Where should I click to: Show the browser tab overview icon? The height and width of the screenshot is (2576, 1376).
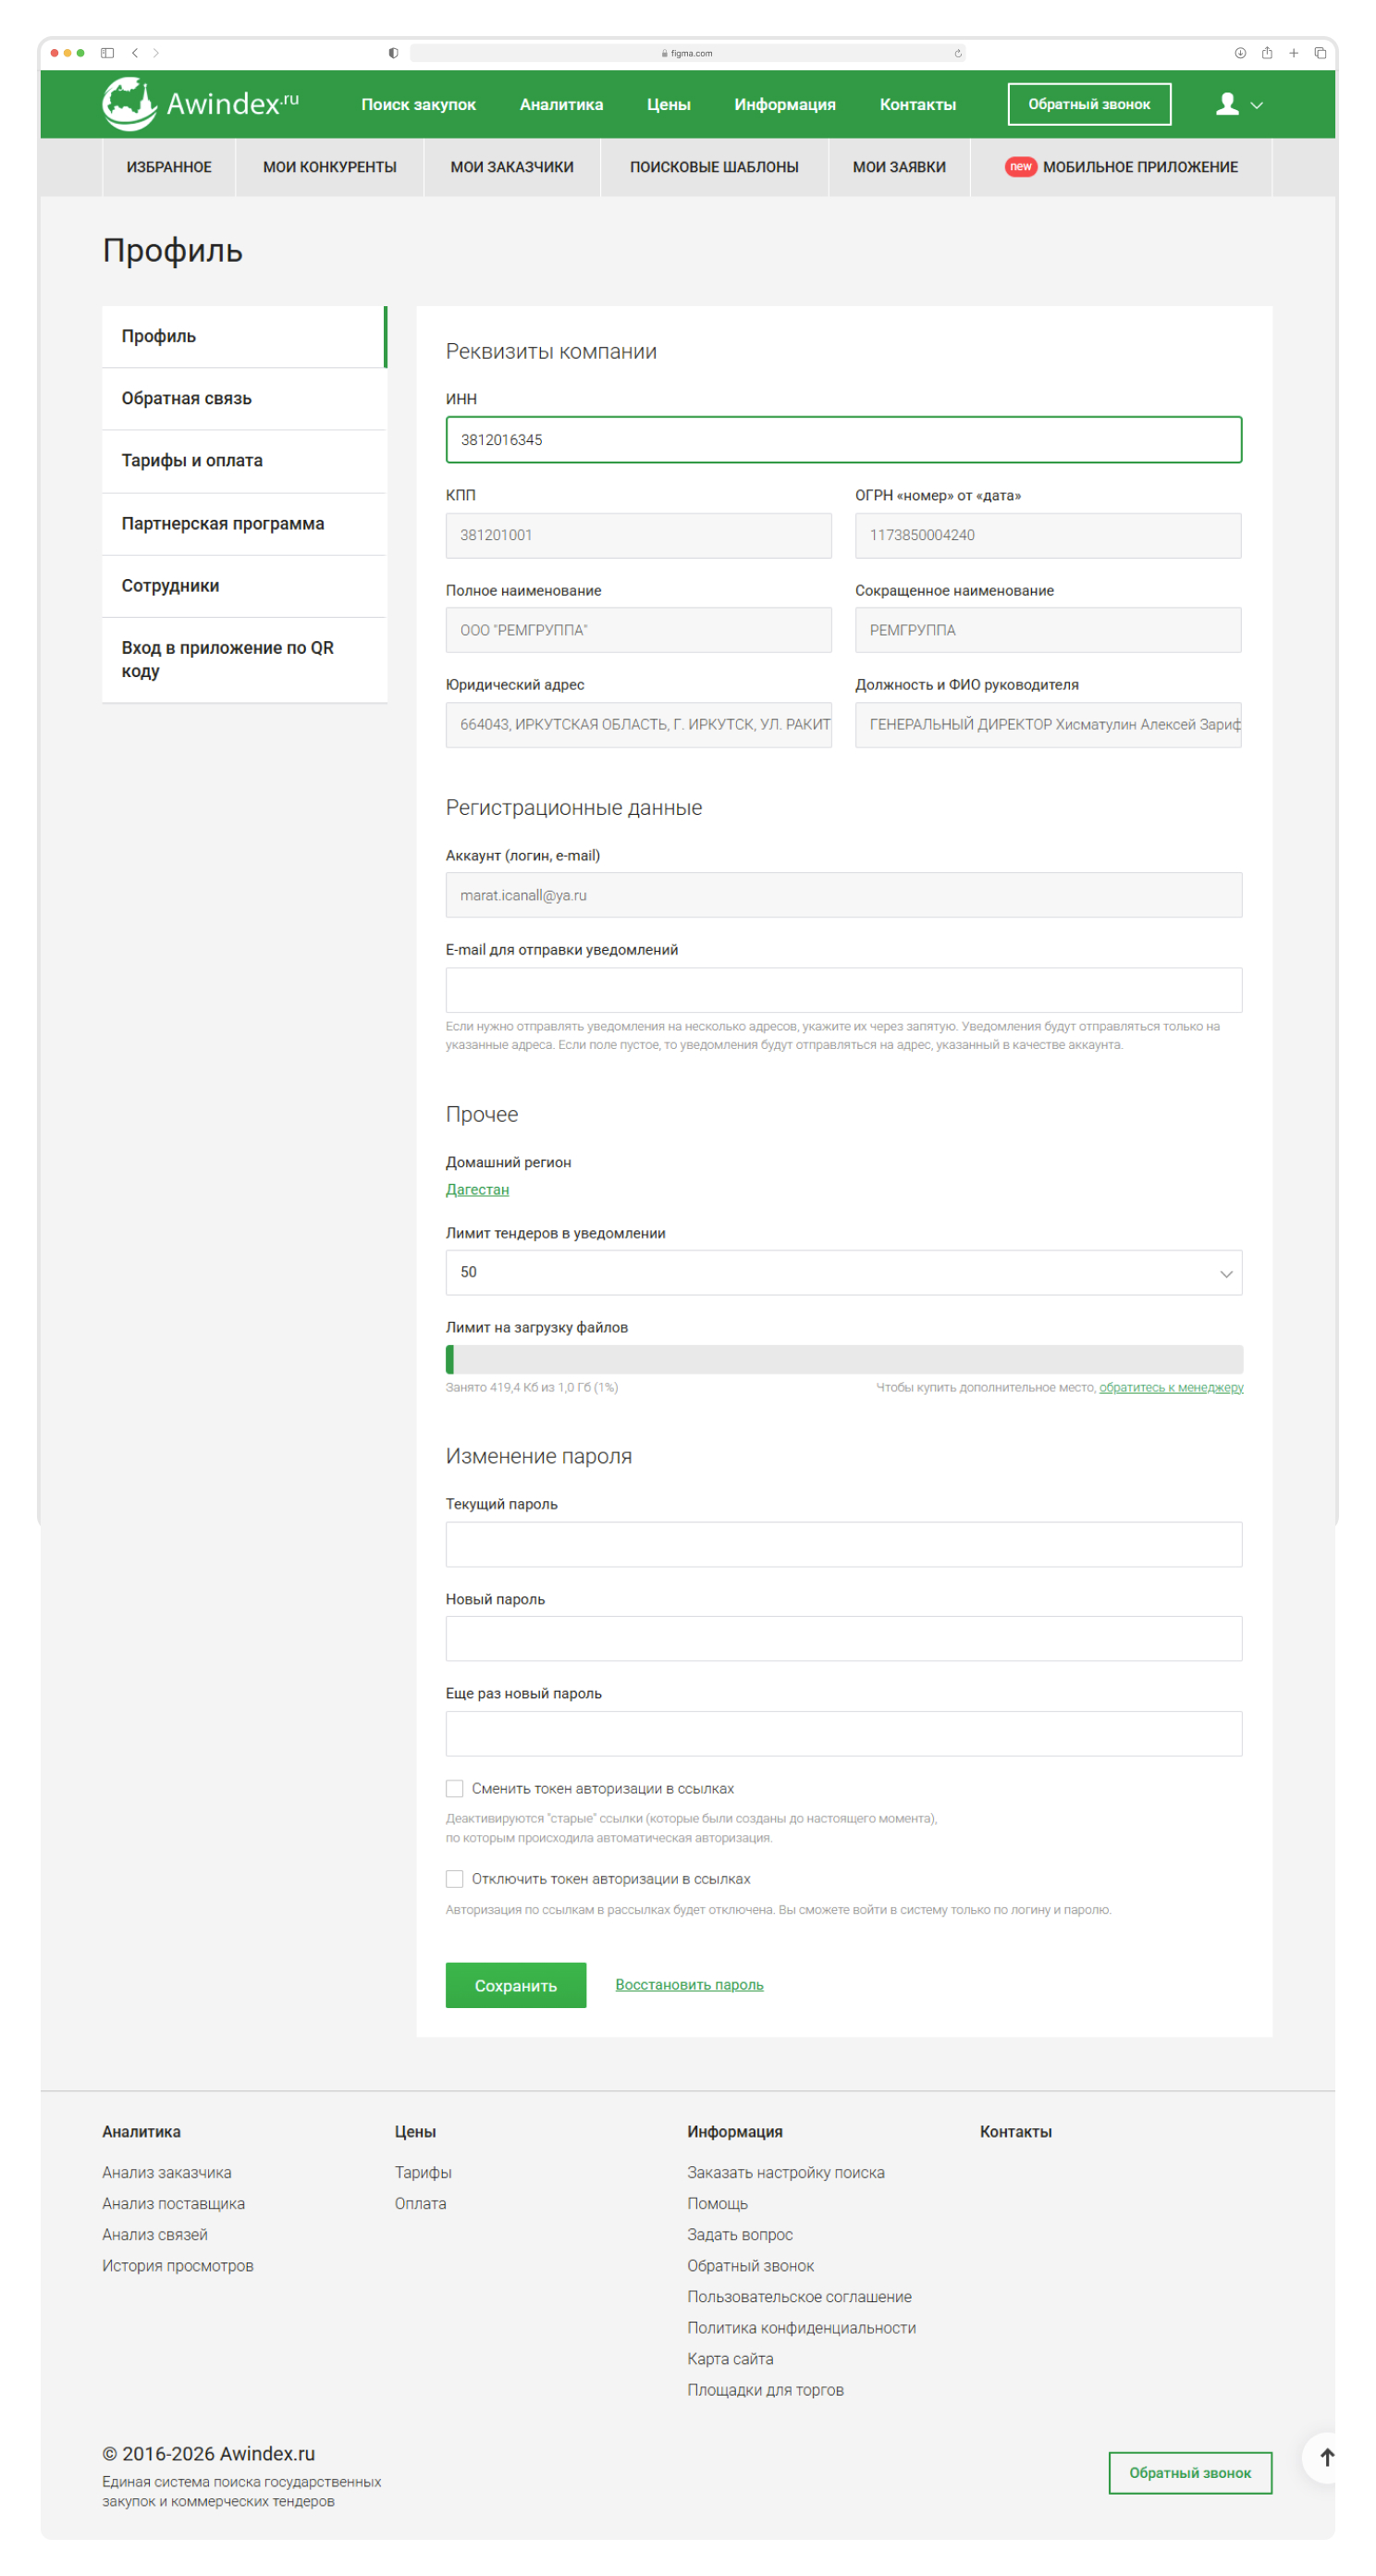pyautogui.click(x=1320, y=53)
